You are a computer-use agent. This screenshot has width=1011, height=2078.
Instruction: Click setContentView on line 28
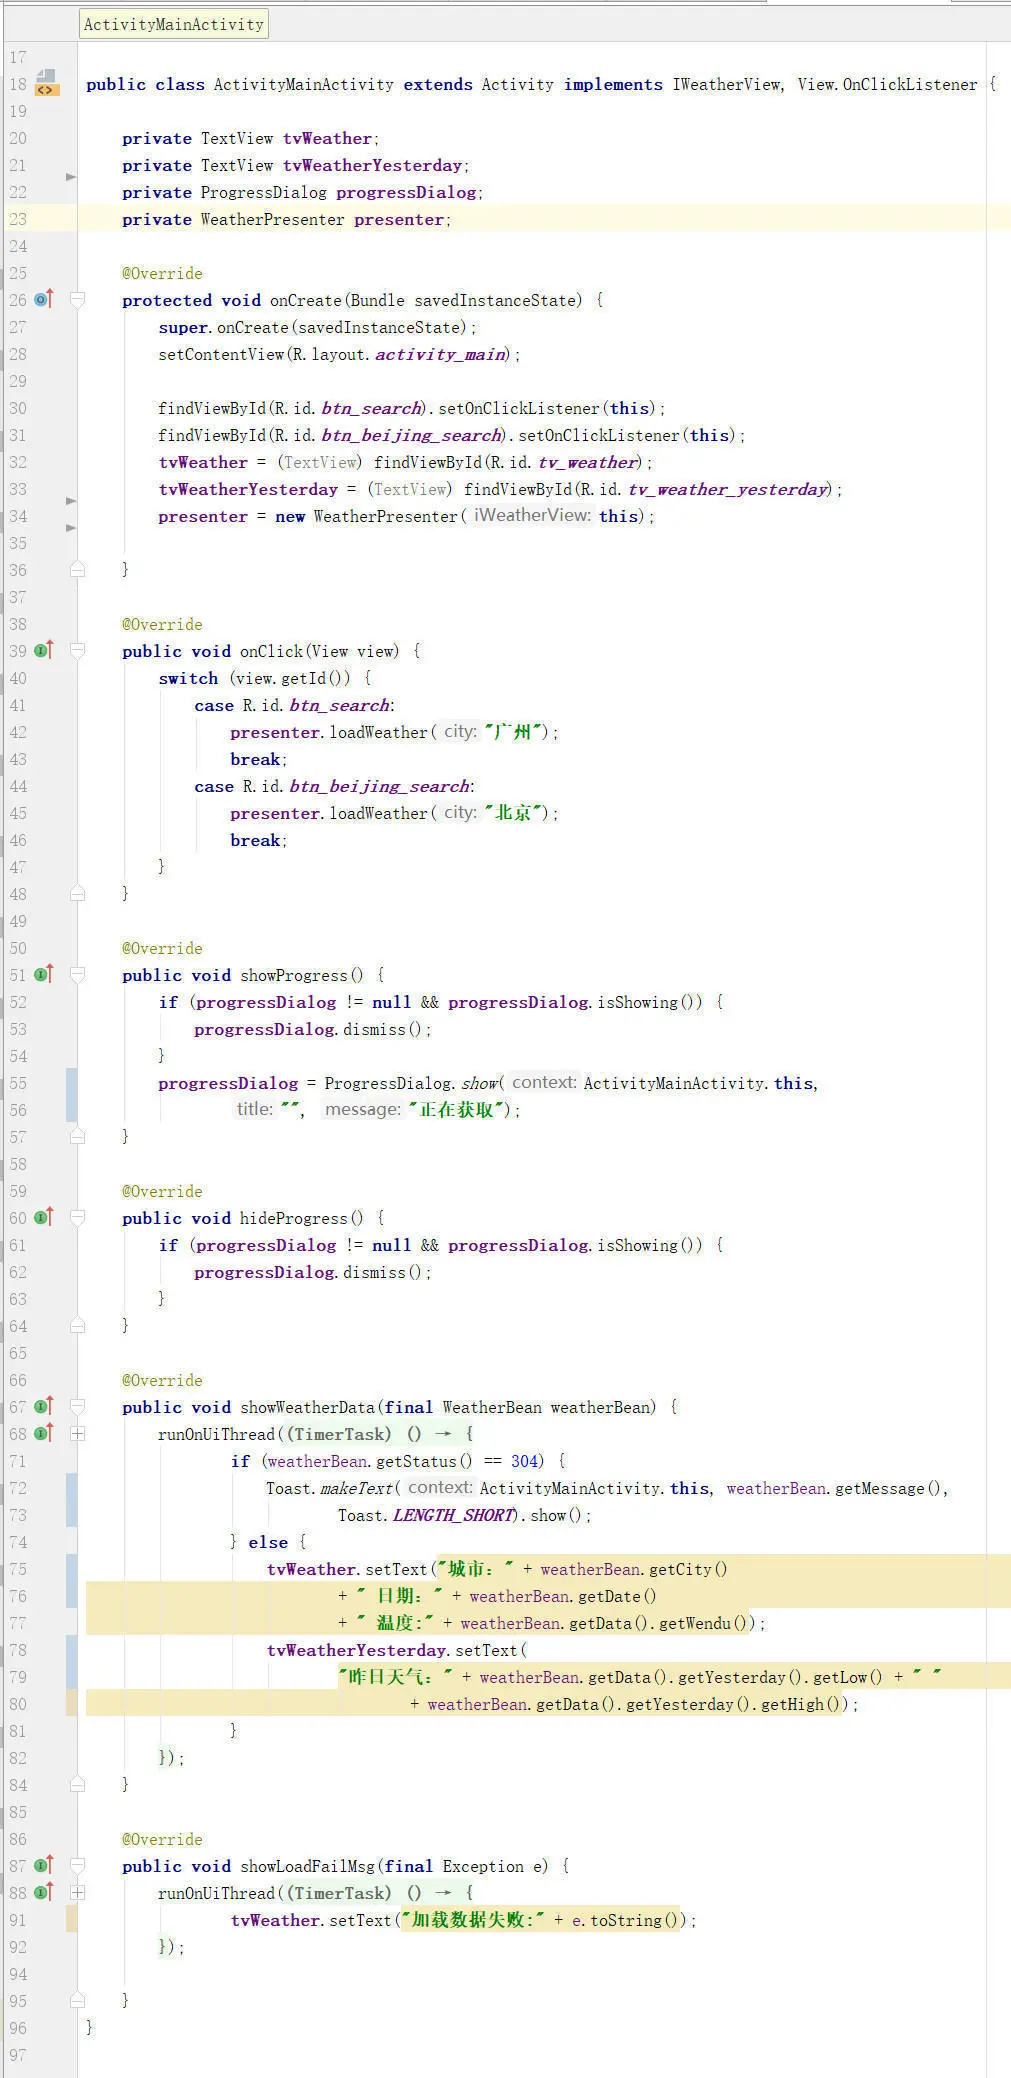point(221,354)
